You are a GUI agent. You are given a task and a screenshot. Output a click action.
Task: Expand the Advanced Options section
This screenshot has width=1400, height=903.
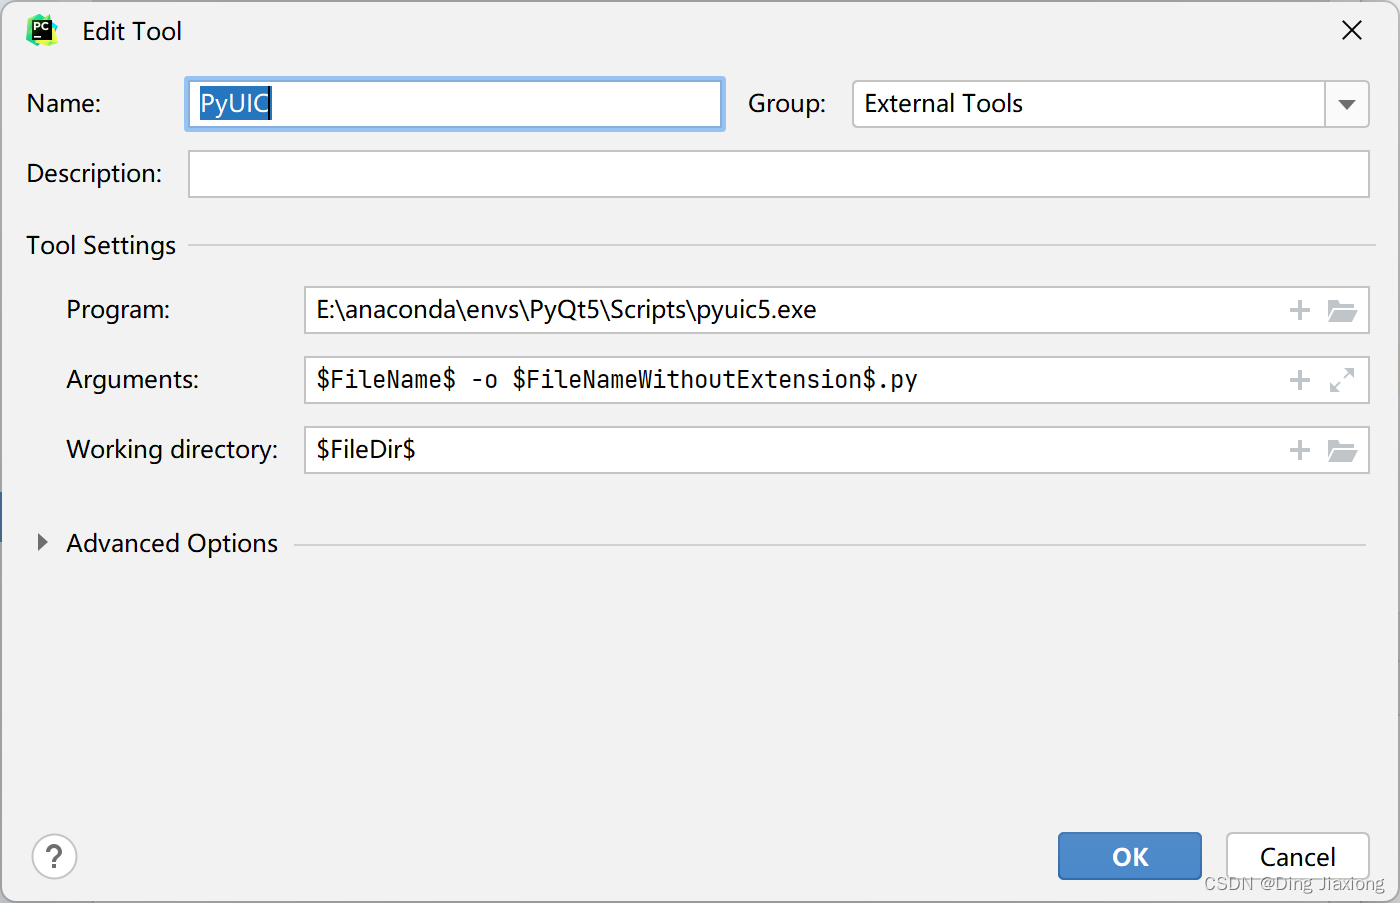(x=42, y=543)
